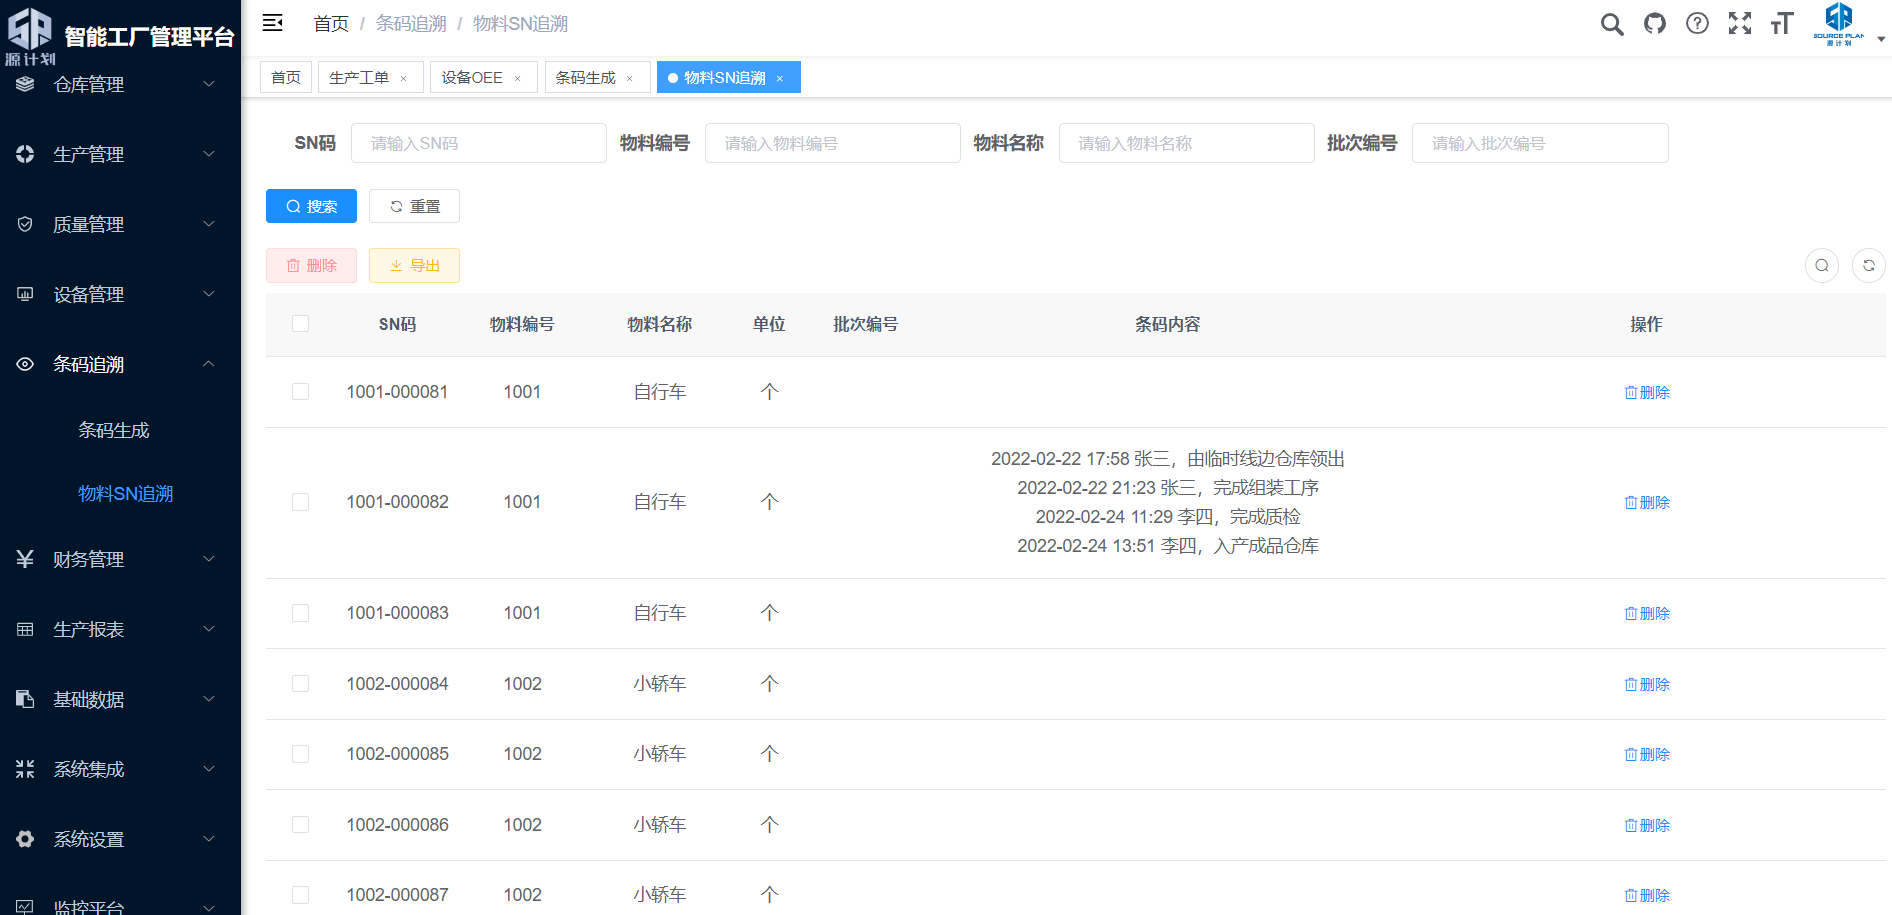
Task: Open the user avatar dropdown
Action: click(1848, 24)
